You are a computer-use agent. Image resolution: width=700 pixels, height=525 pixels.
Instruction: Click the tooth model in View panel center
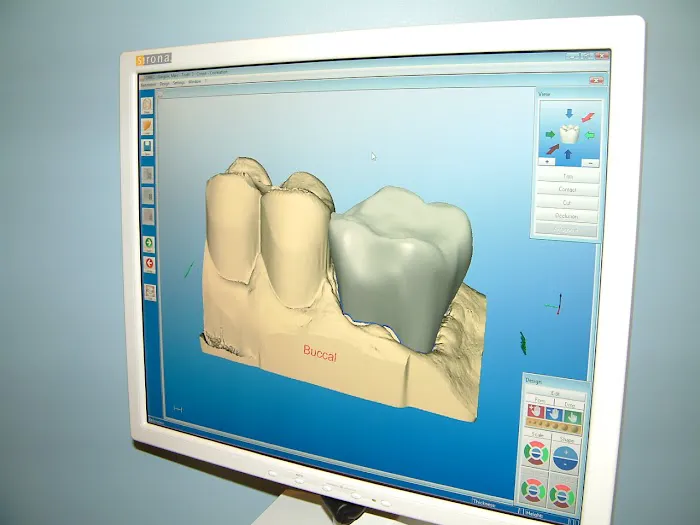click(x=570, y=134)
